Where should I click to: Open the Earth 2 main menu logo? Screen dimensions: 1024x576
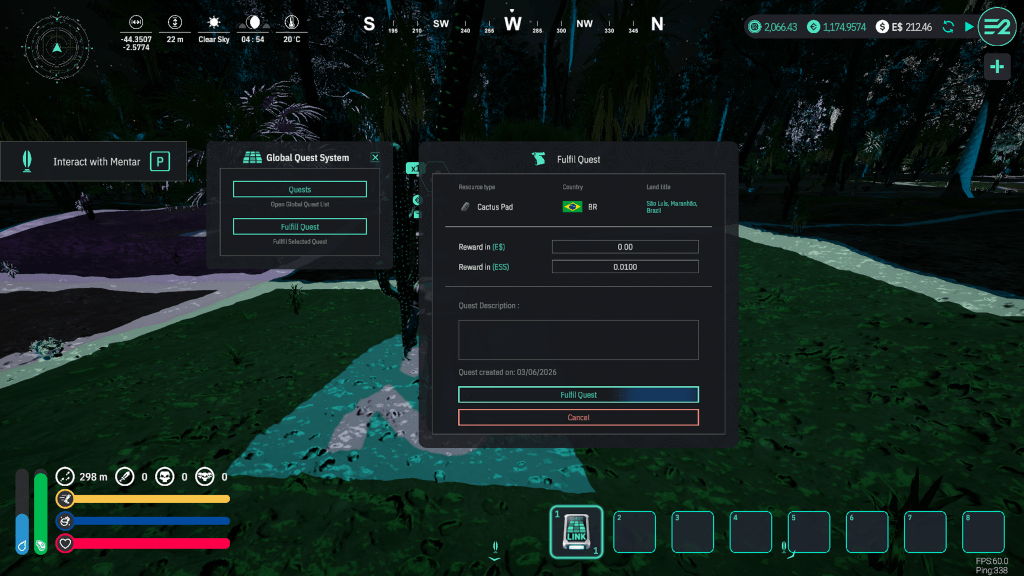pos(996,26)
